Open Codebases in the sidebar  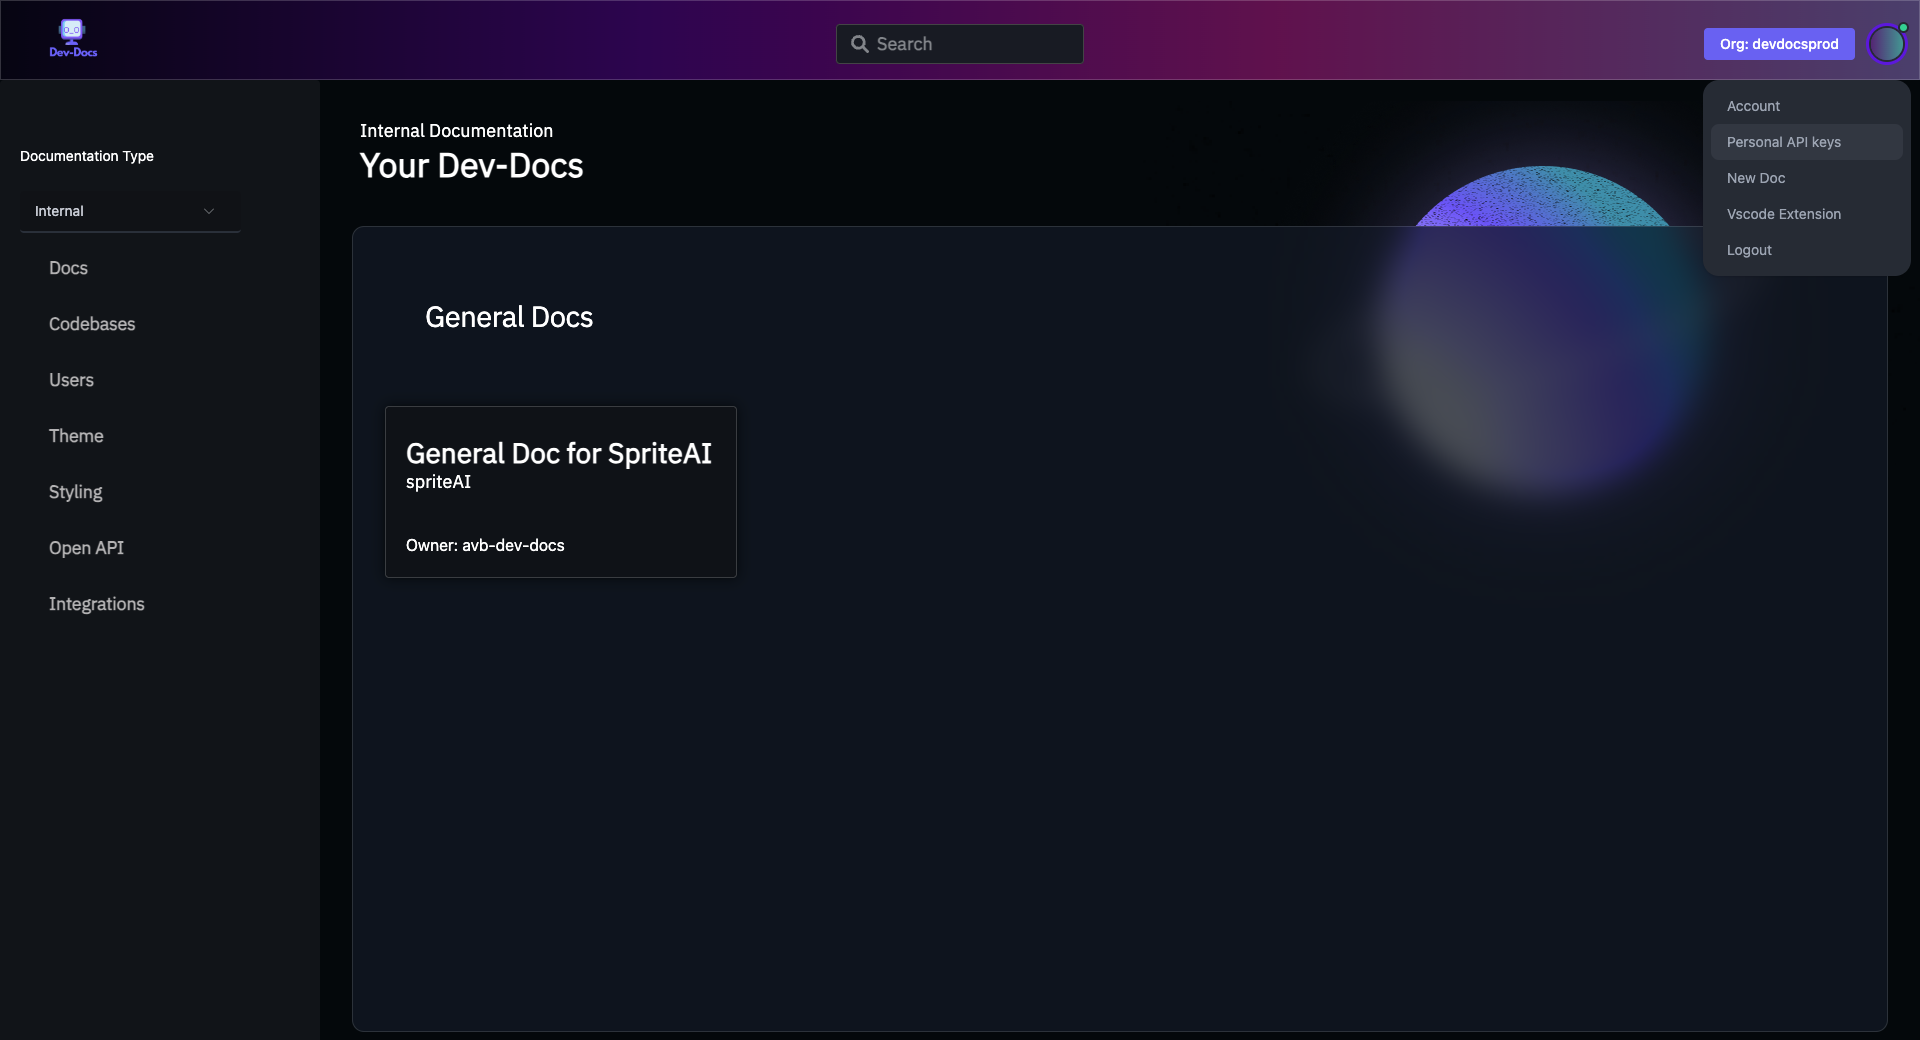click(x=92, y=324)
